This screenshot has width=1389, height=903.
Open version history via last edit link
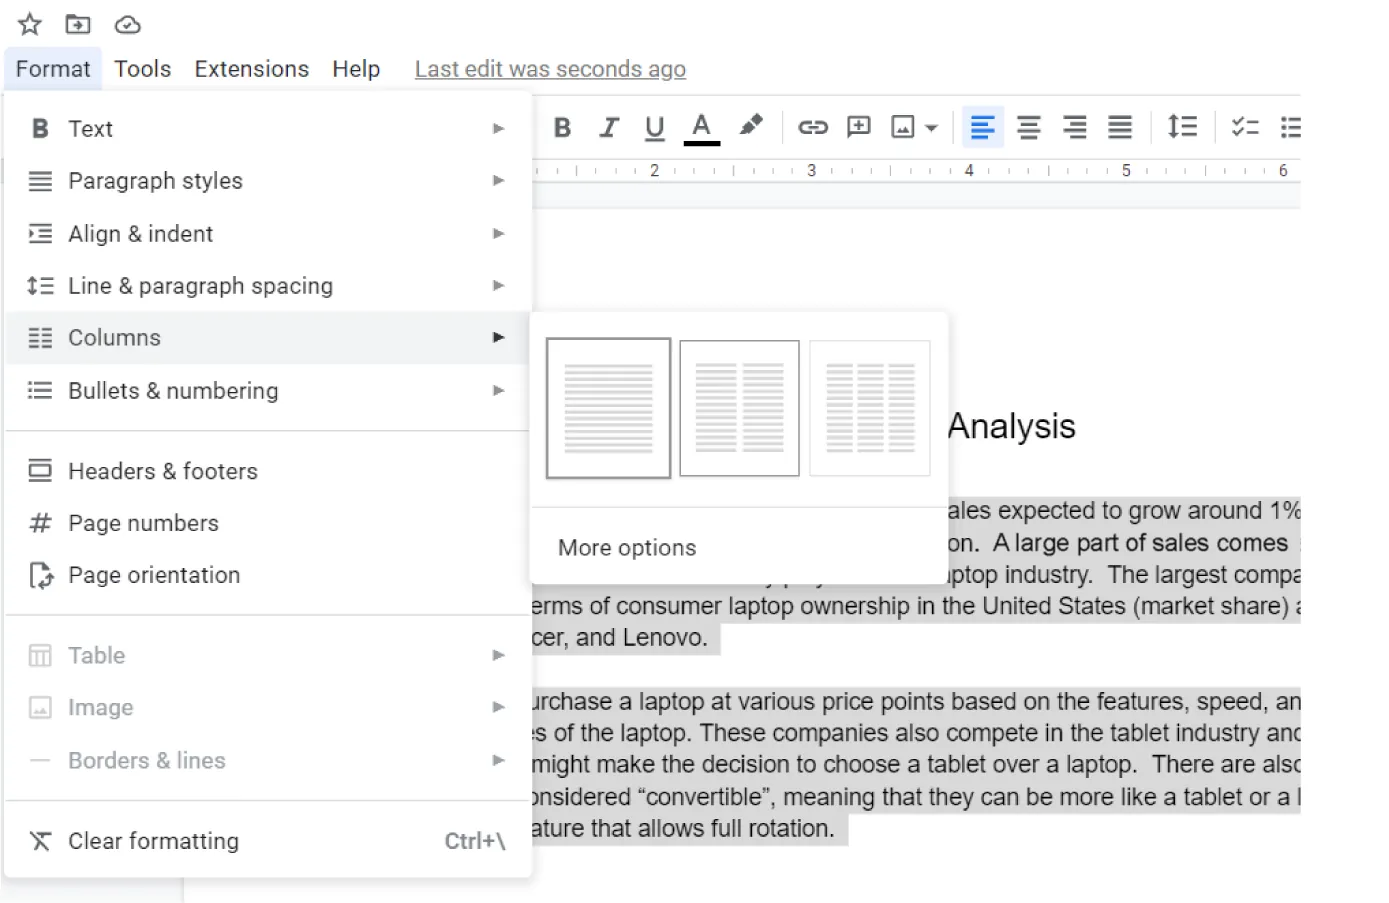pyautogui.click(x=549, y=68)
